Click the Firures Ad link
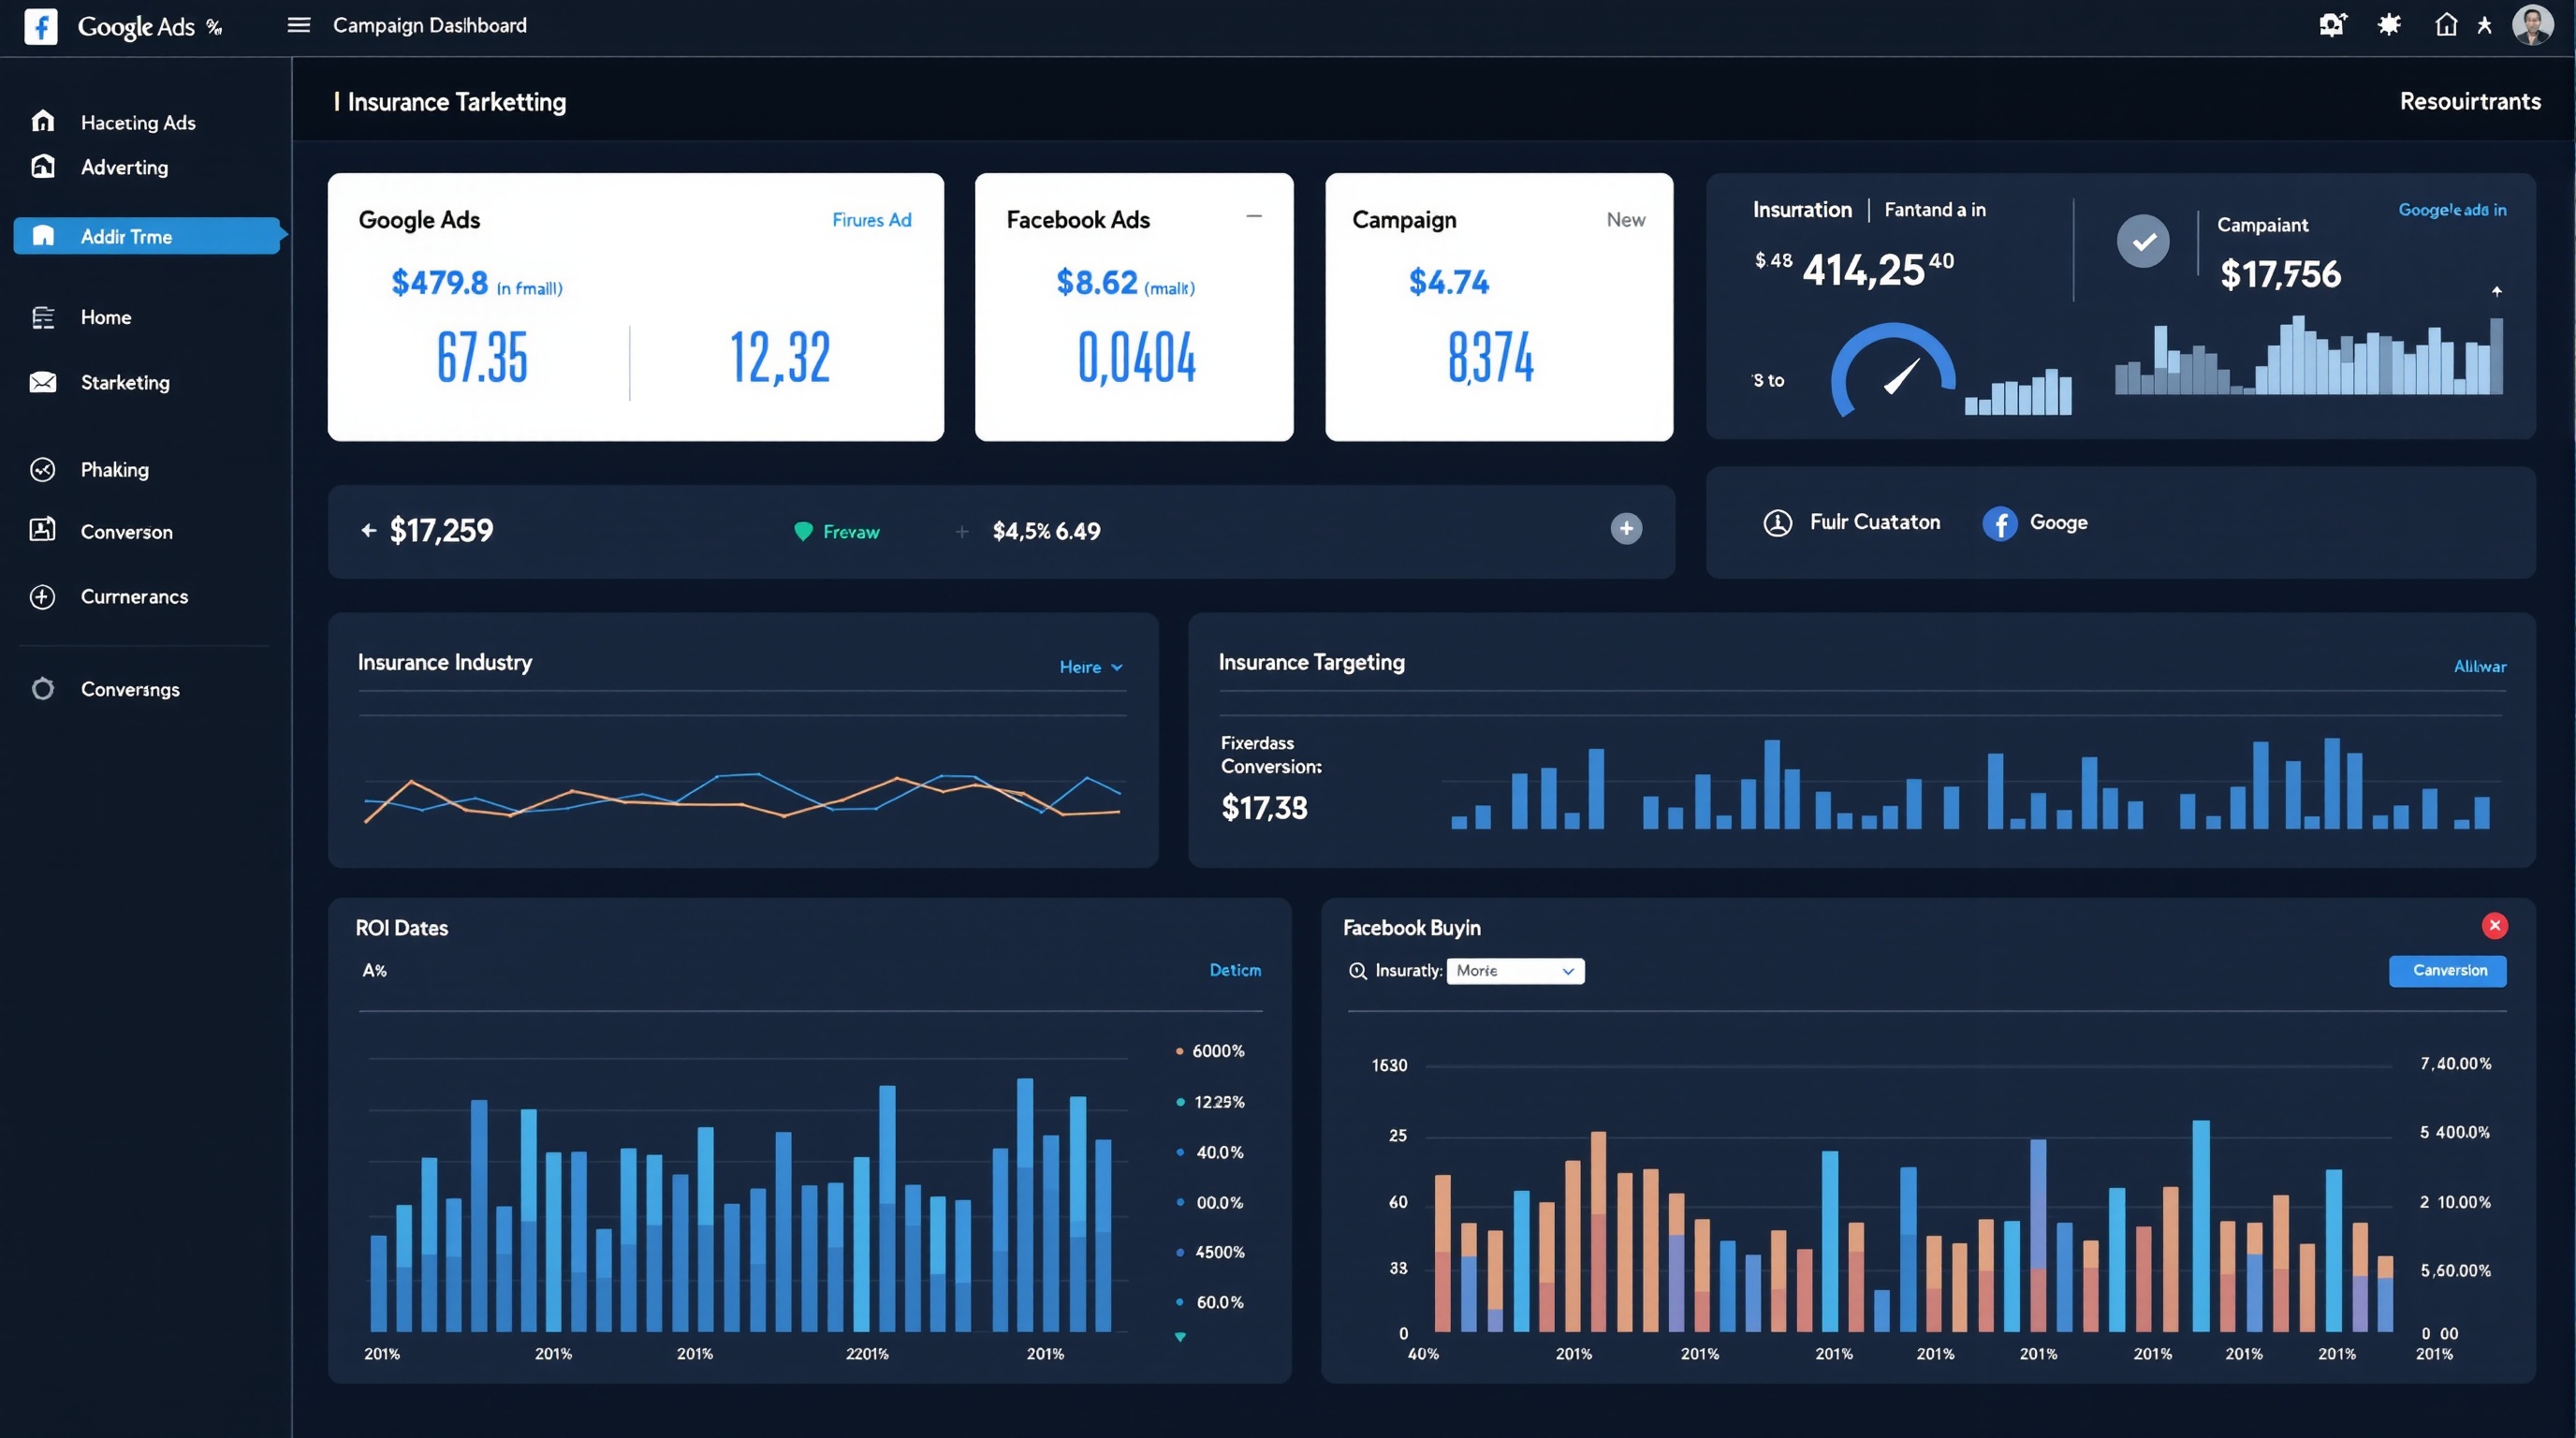Viewport: 2576px width, 1438px height. tap(871, 220)
